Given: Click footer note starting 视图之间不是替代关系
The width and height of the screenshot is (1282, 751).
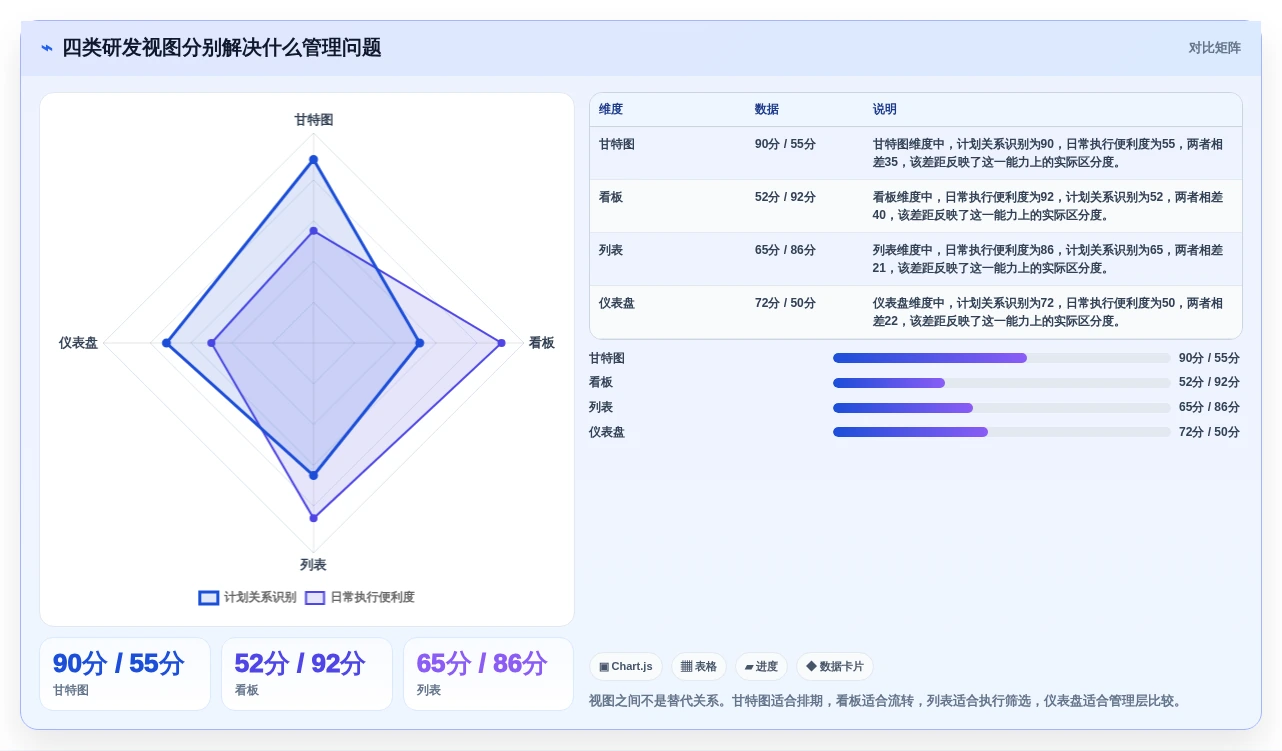Looking at the screenshot, I should coord(887,701).
